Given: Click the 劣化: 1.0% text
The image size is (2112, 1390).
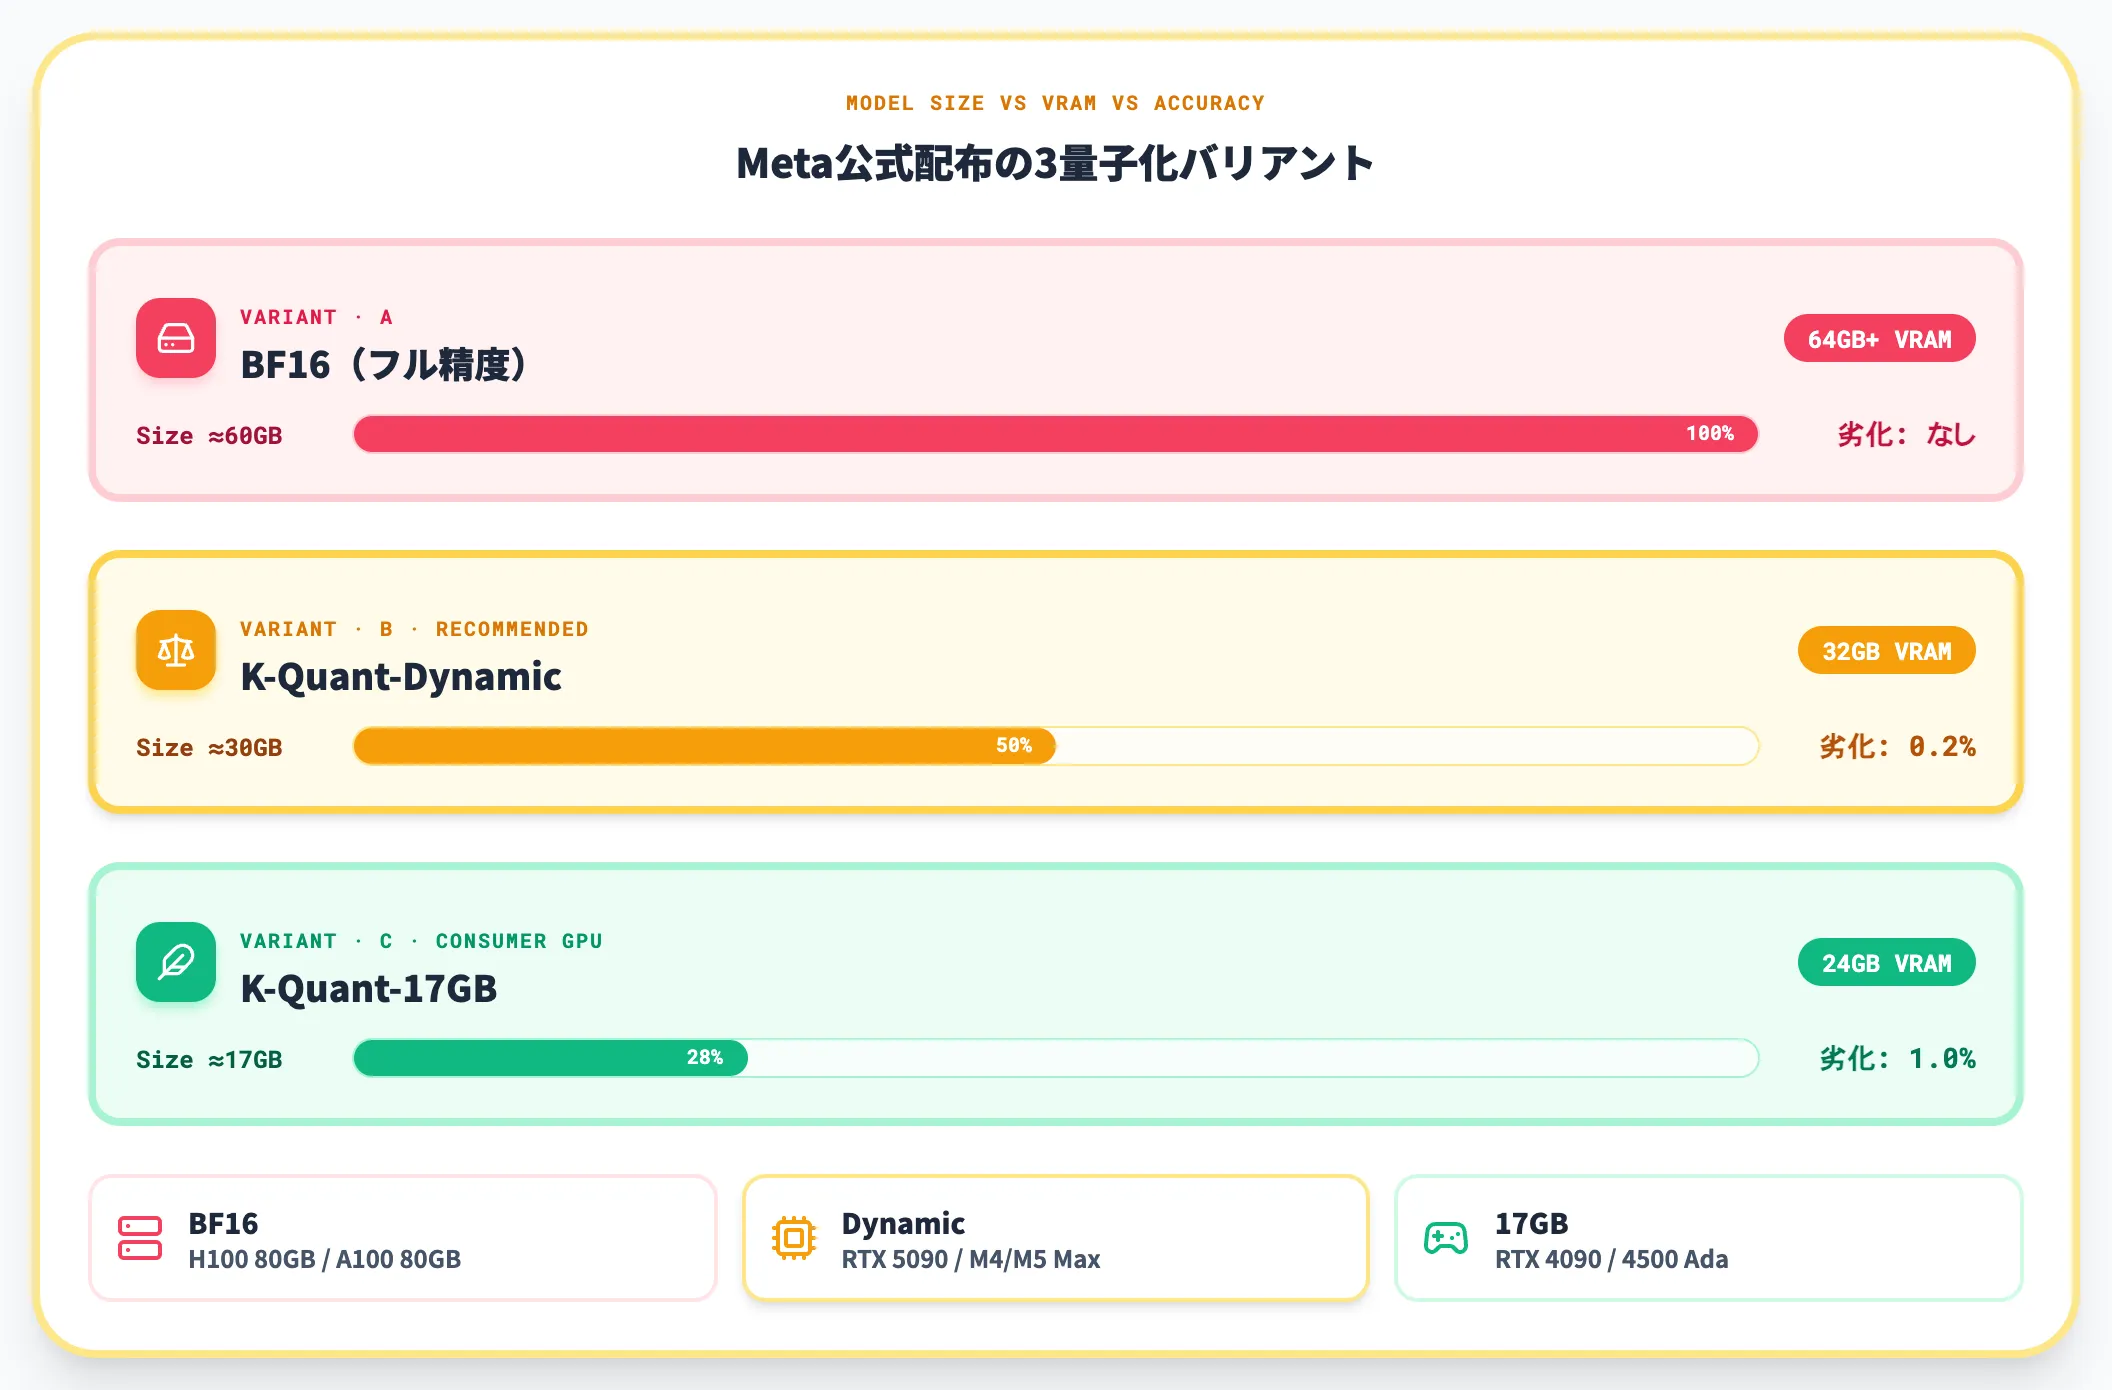Looking at the screenshot, I should coord(1898,1059).
